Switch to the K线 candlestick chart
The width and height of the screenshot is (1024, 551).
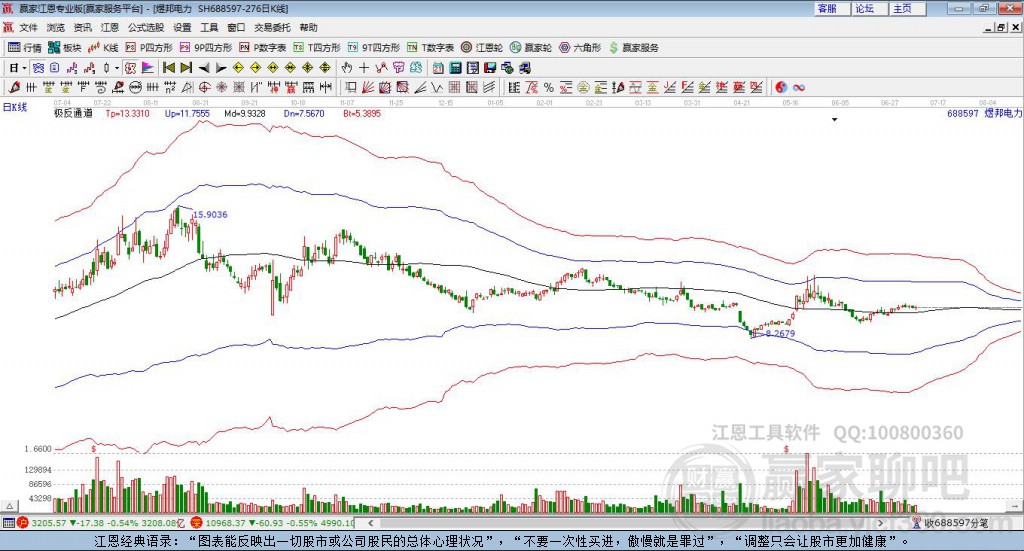click(x=103, y=48)
